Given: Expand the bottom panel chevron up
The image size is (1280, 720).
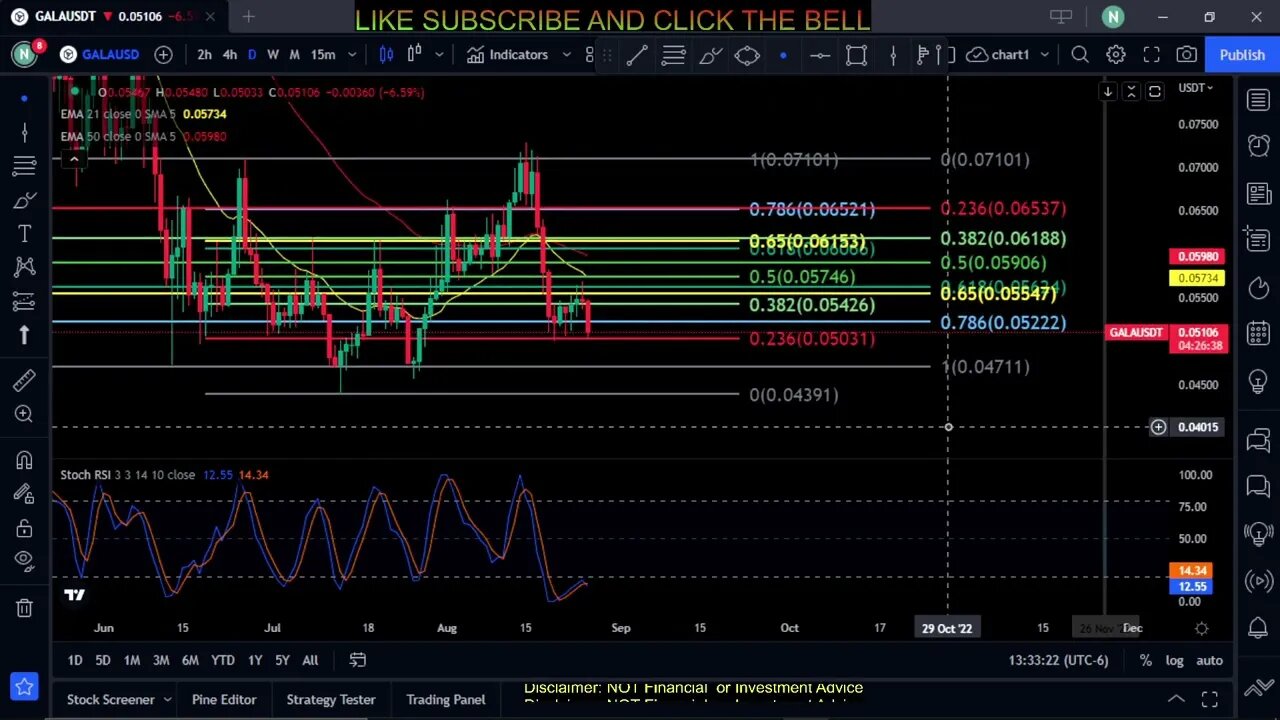Looking at the screenshot, I should [1177, 700].
